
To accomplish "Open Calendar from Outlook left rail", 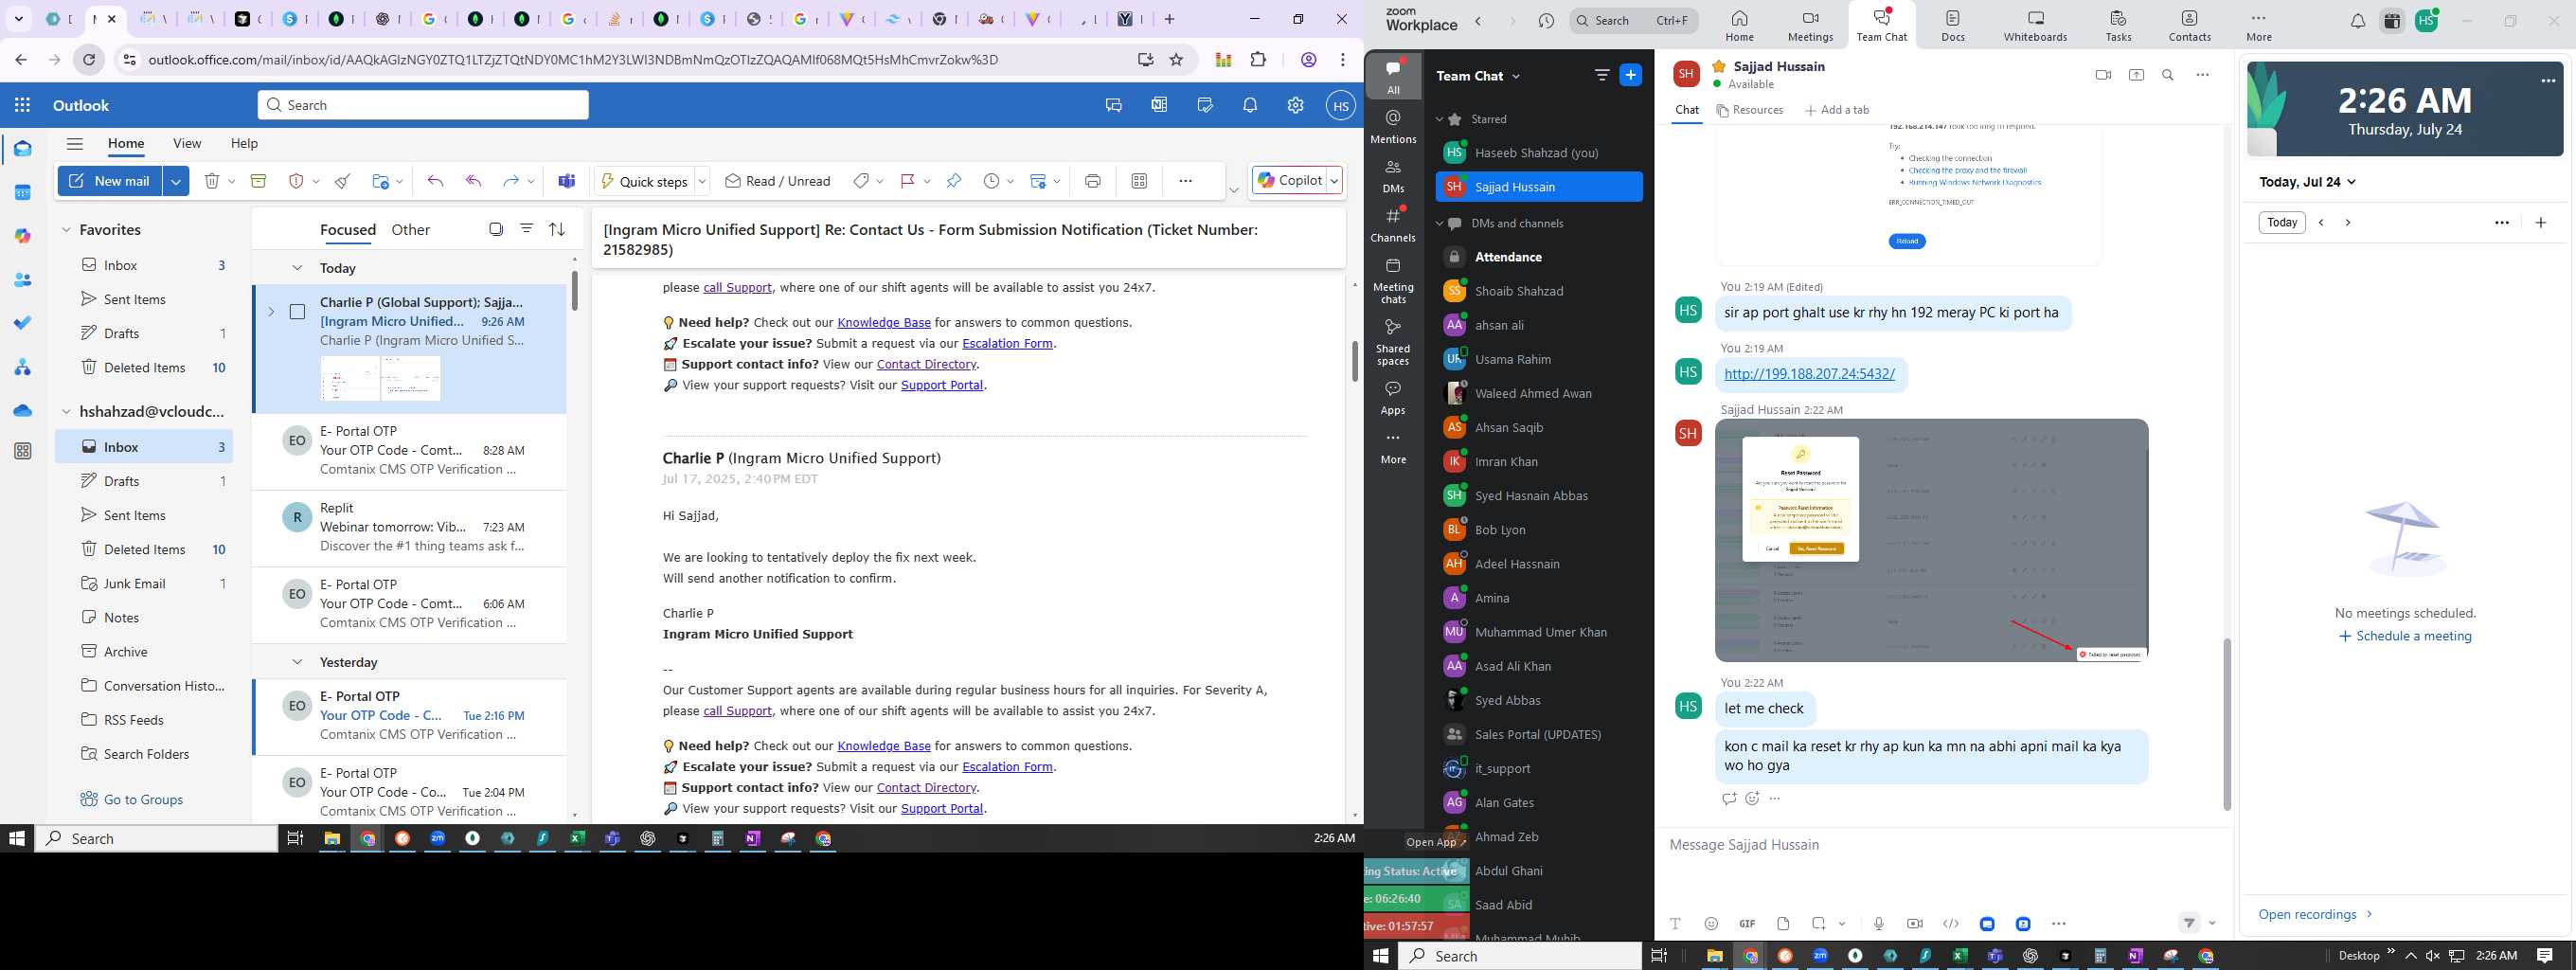I will click(x=22, y=193).
